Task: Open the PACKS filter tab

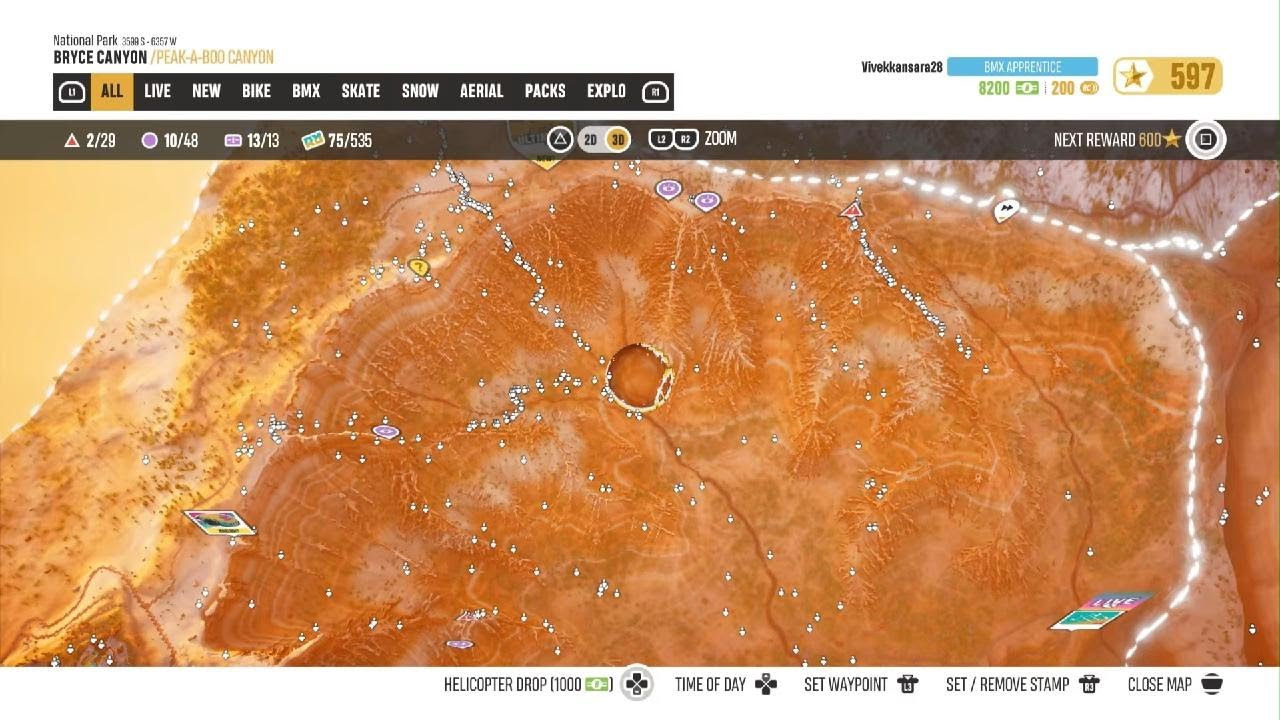Action: (x=545, y=91)
